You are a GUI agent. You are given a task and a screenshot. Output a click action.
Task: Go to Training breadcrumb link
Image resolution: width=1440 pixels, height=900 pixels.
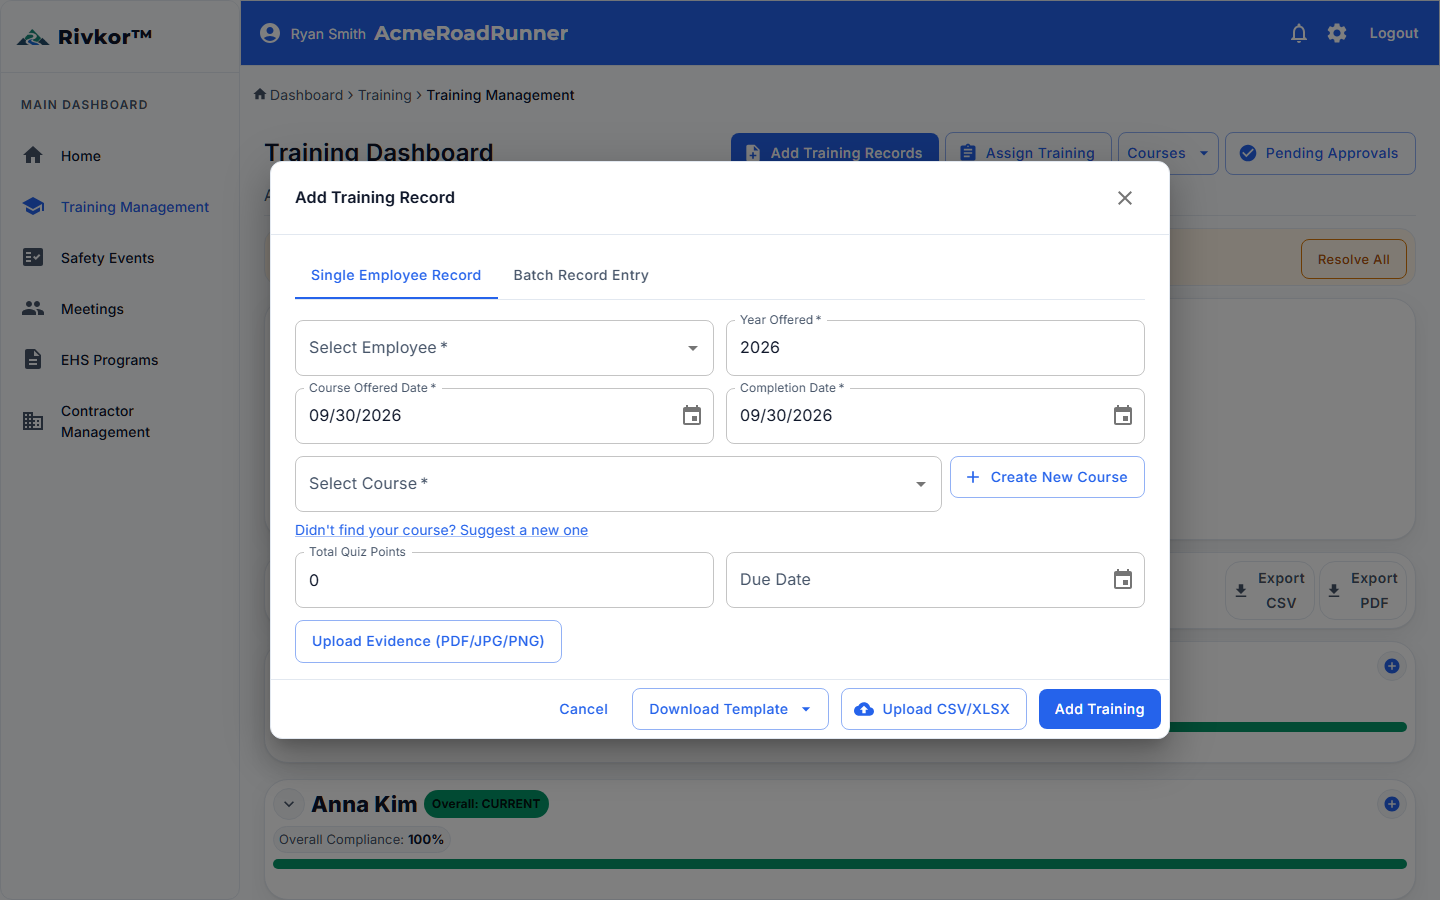point(385,95)
